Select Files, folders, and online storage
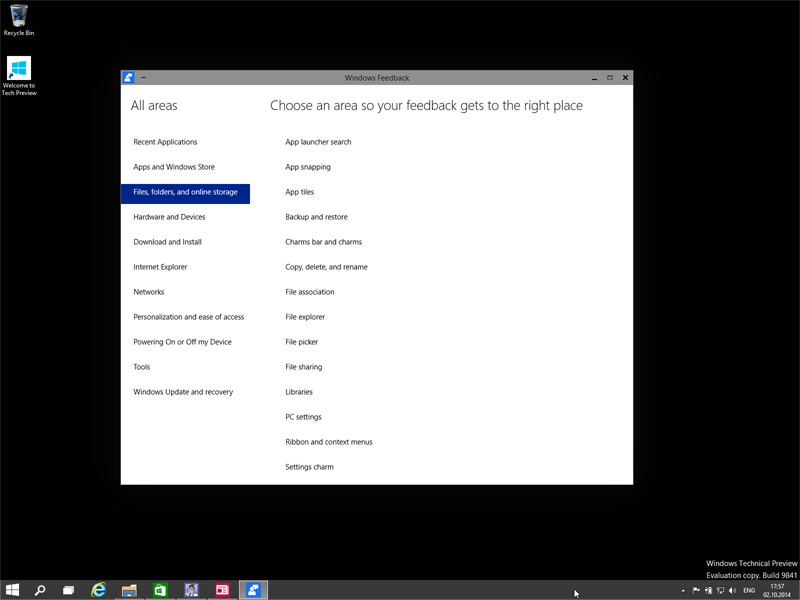800x600 pixels. point(185,193)
